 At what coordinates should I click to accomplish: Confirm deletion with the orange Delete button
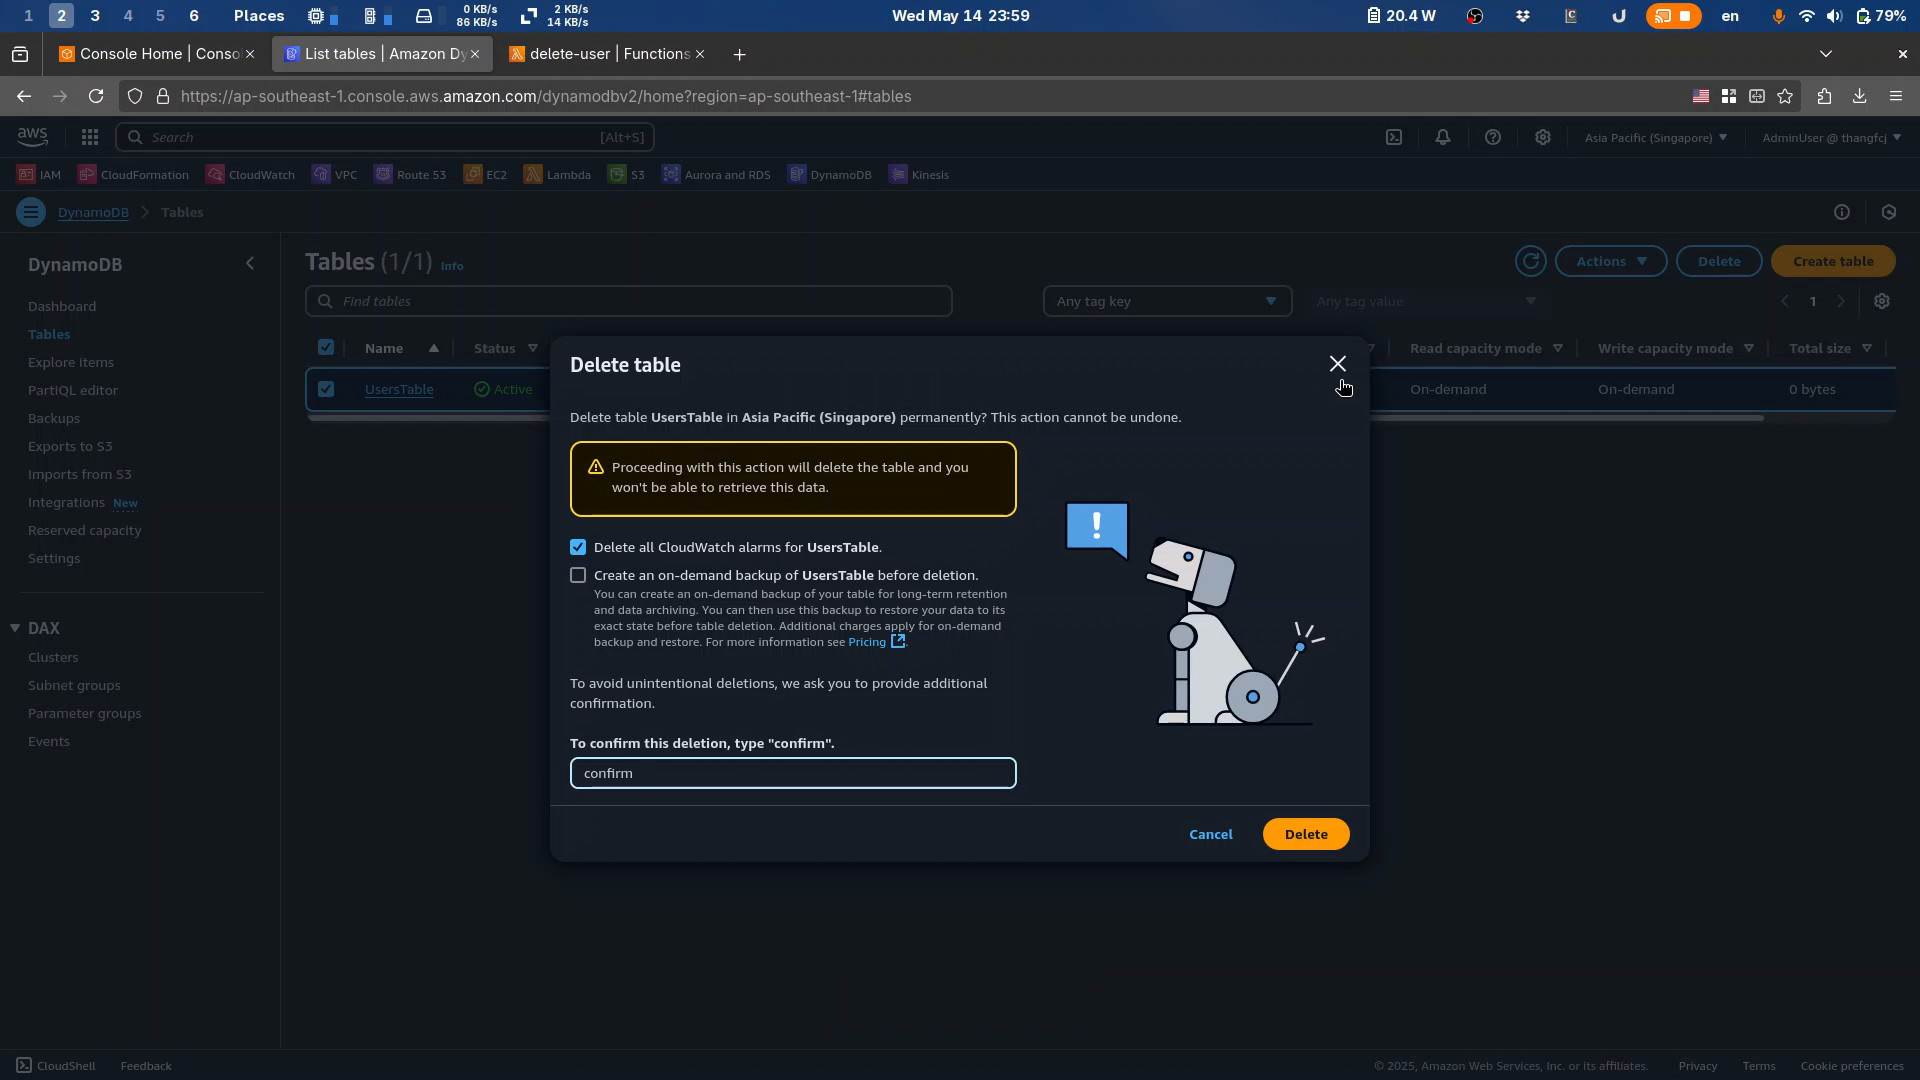click(1306, 834)
